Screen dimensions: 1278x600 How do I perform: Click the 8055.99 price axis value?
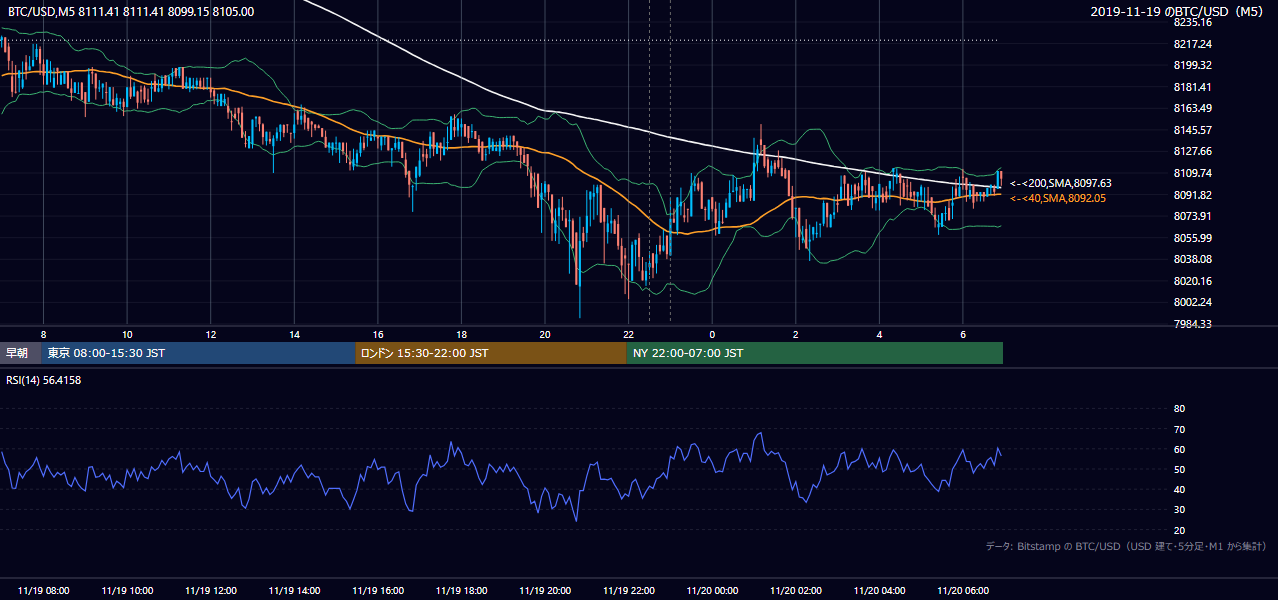click(1192, 238)
